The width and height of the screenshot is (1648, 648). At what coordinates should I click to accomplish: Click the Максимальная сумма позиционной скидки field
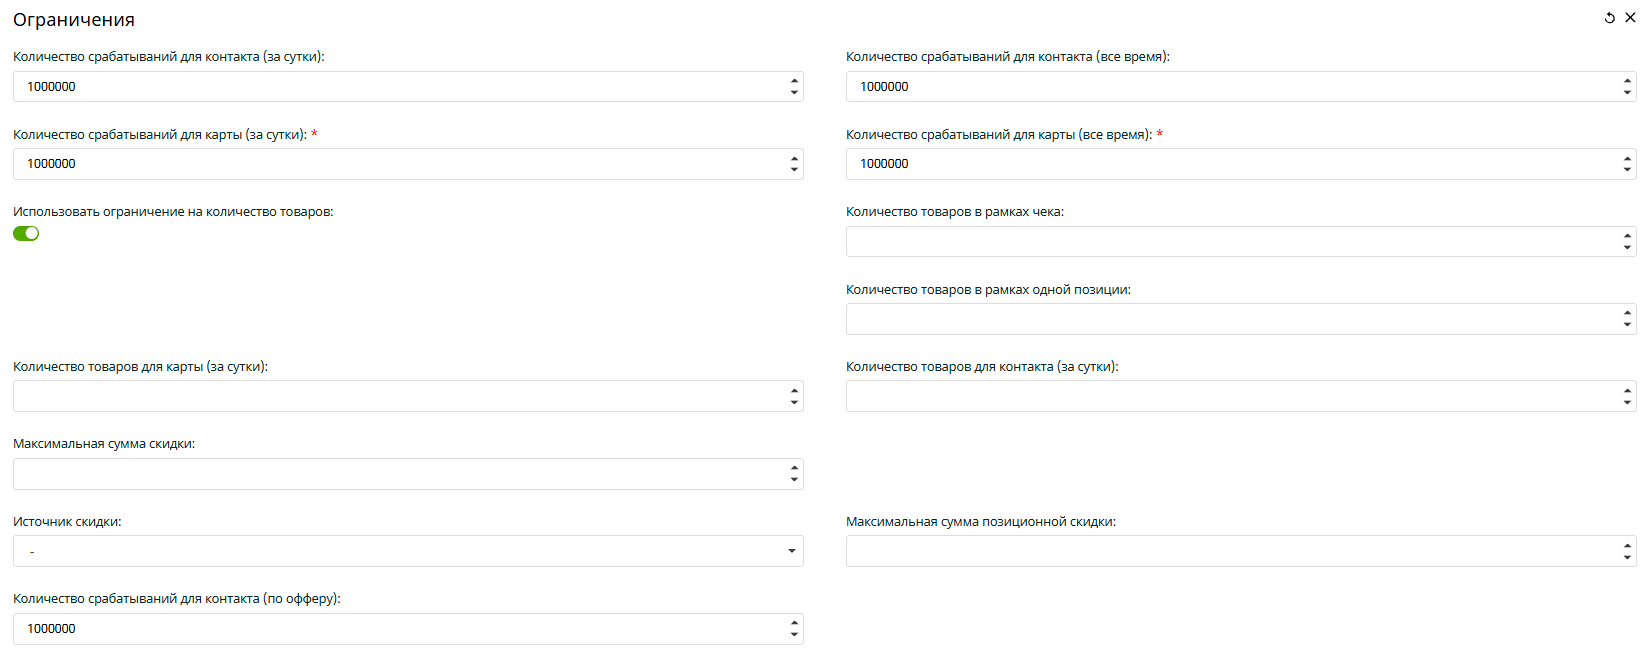(1230, 551)
